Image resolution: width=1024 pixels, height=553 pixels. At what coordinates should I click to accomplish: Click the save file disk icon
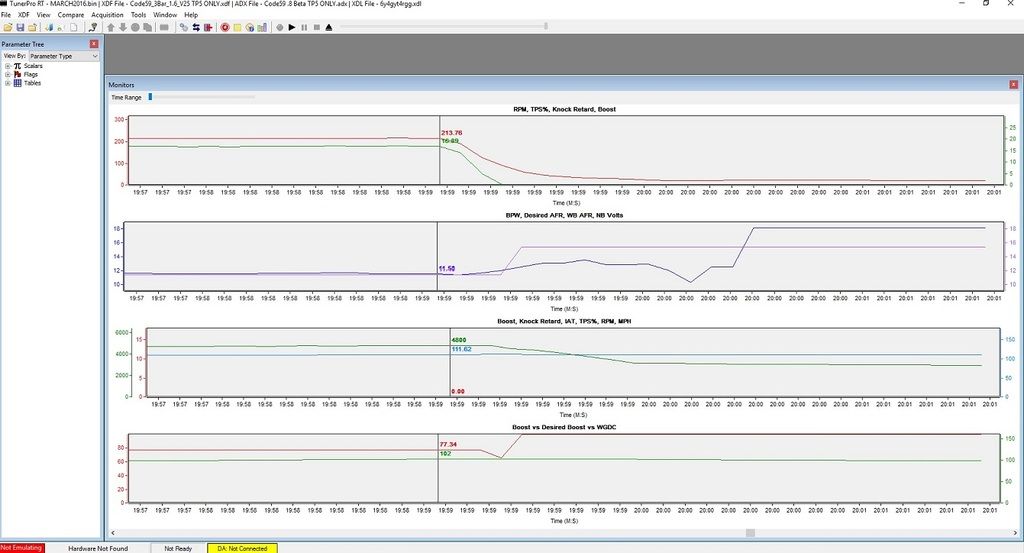(20, 27)
